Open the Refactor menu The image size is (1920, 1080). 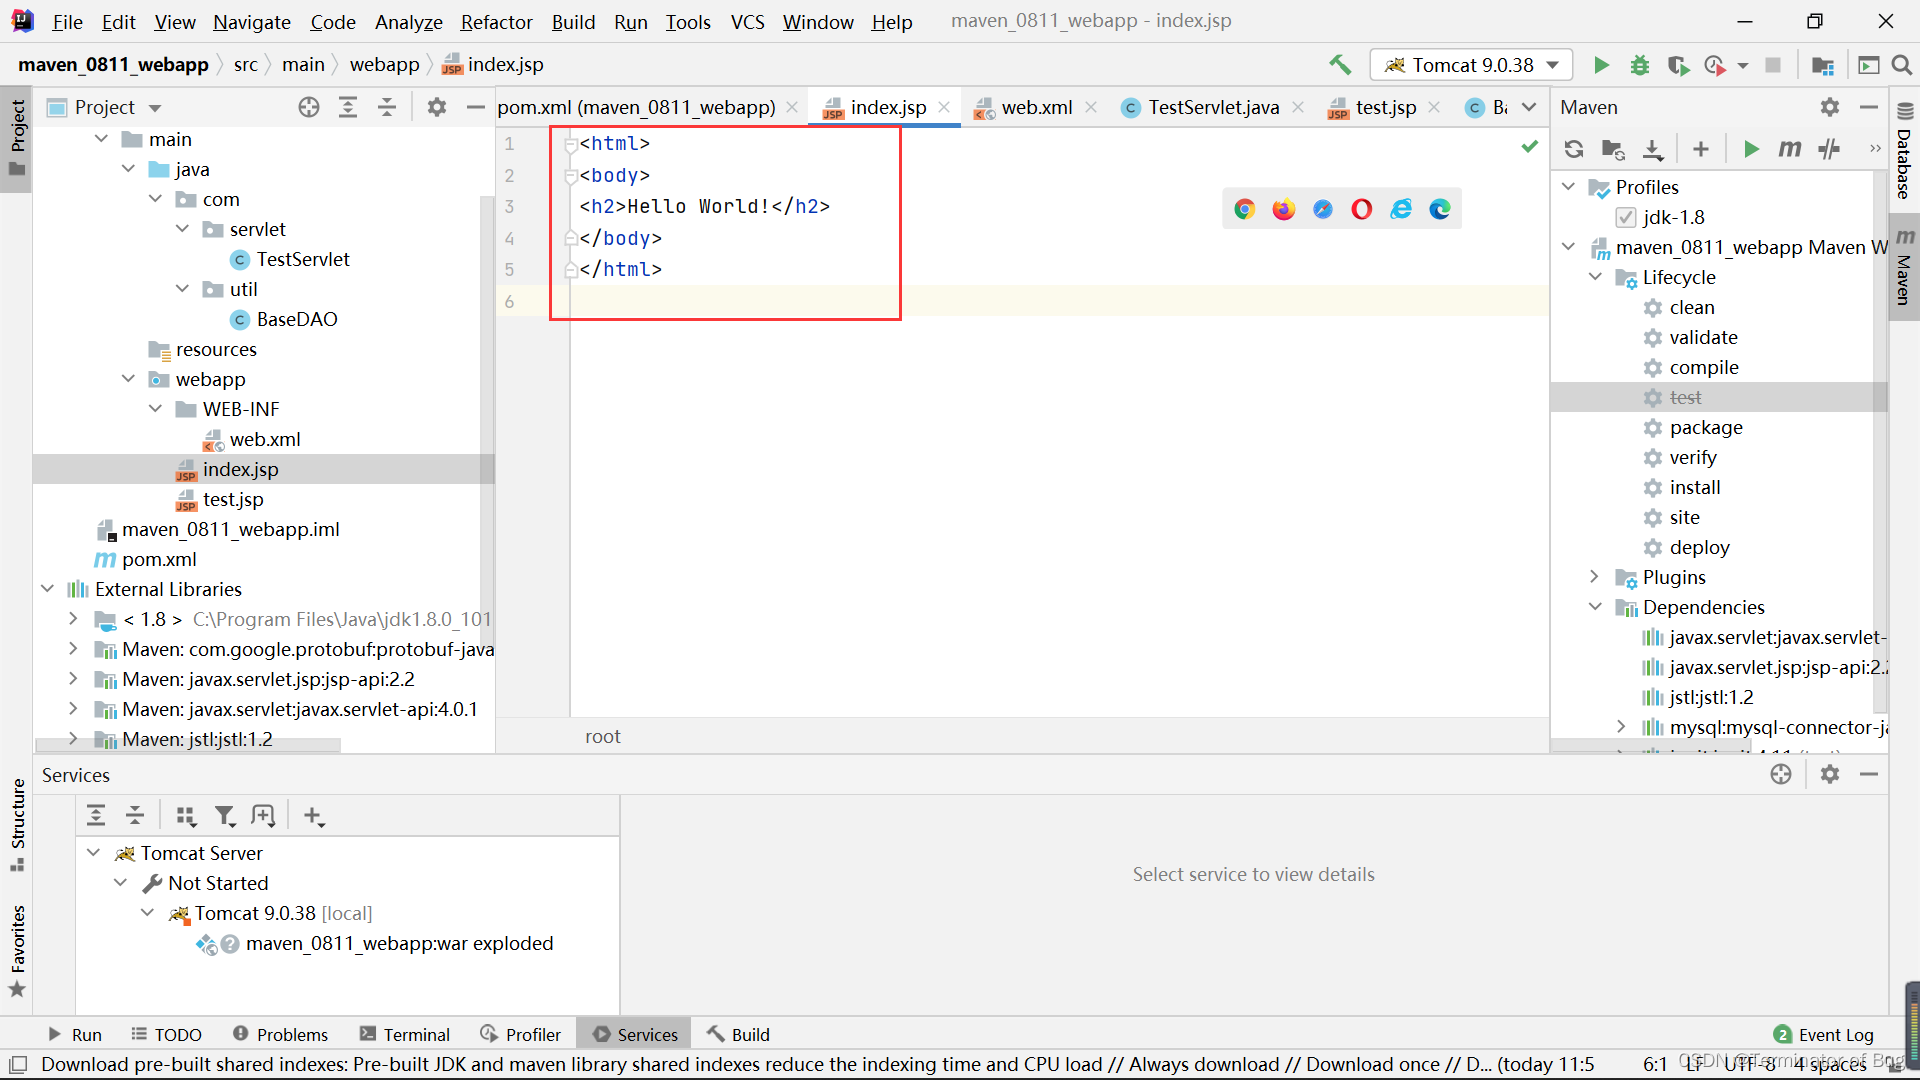(496, 21)
